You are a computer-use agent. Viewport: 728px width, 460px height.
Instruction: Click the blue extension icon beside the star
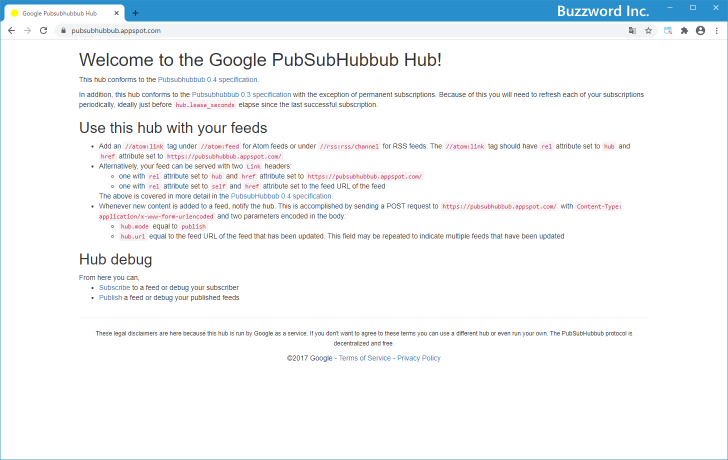click(x=668, y=31)
